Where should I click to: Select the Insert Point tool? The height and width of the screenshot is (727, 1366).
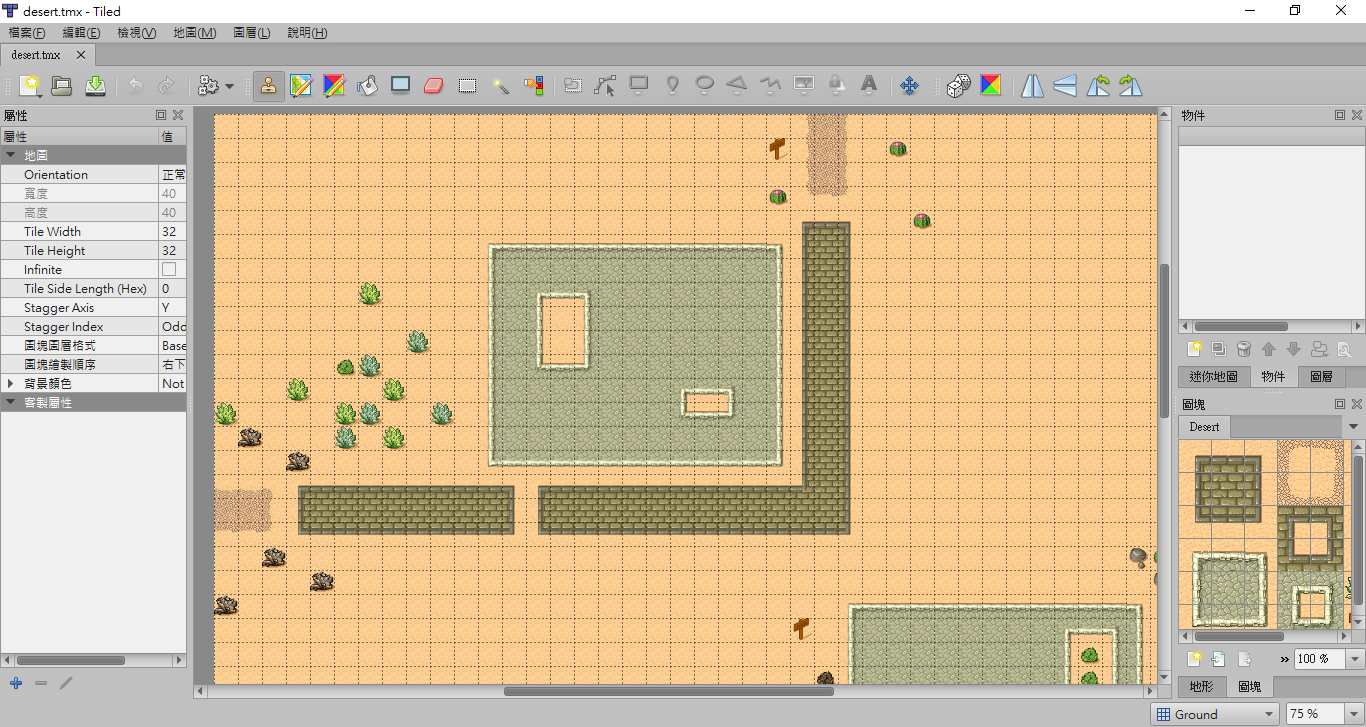click(672, 86)
